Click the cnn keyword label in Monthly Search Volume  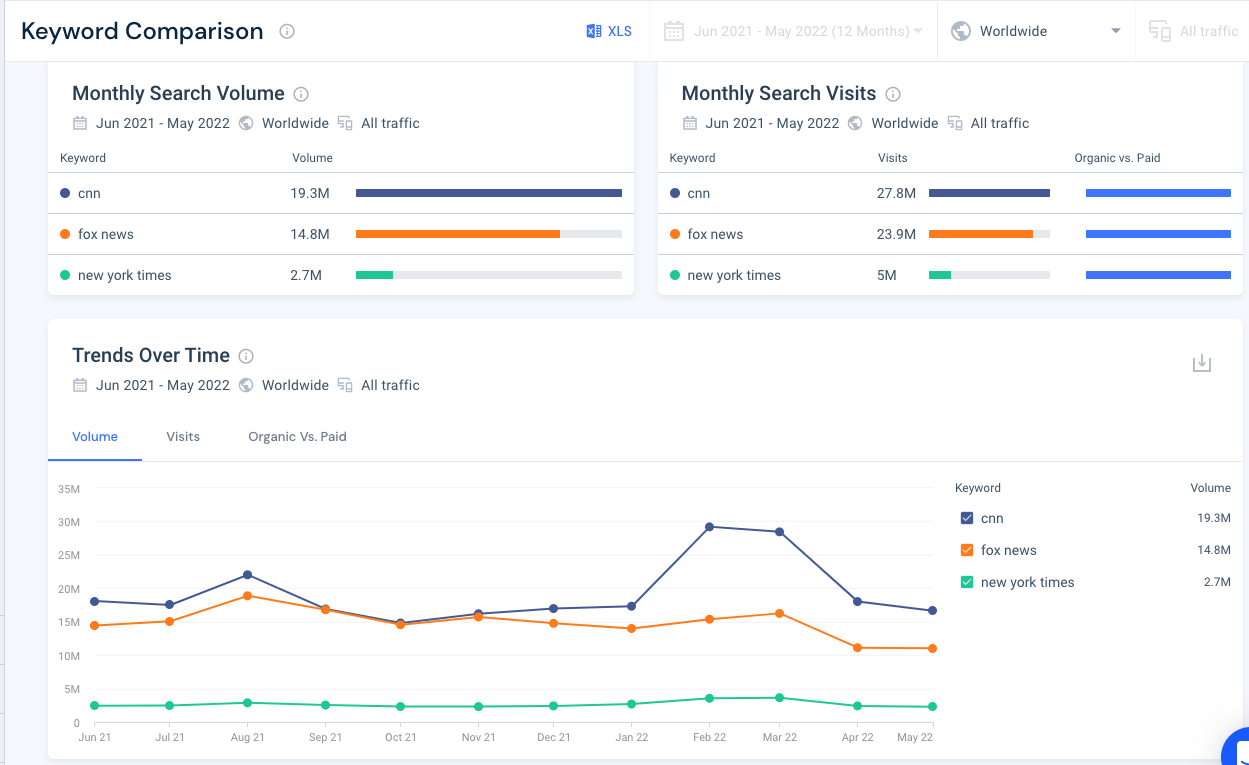tap(91, 193)
